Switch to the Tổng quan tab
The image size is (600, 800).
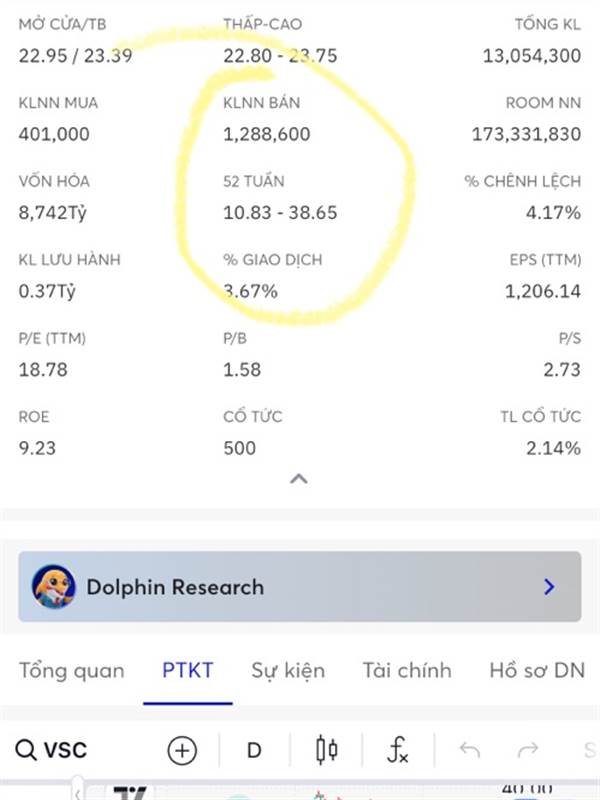tap(71, 670)
